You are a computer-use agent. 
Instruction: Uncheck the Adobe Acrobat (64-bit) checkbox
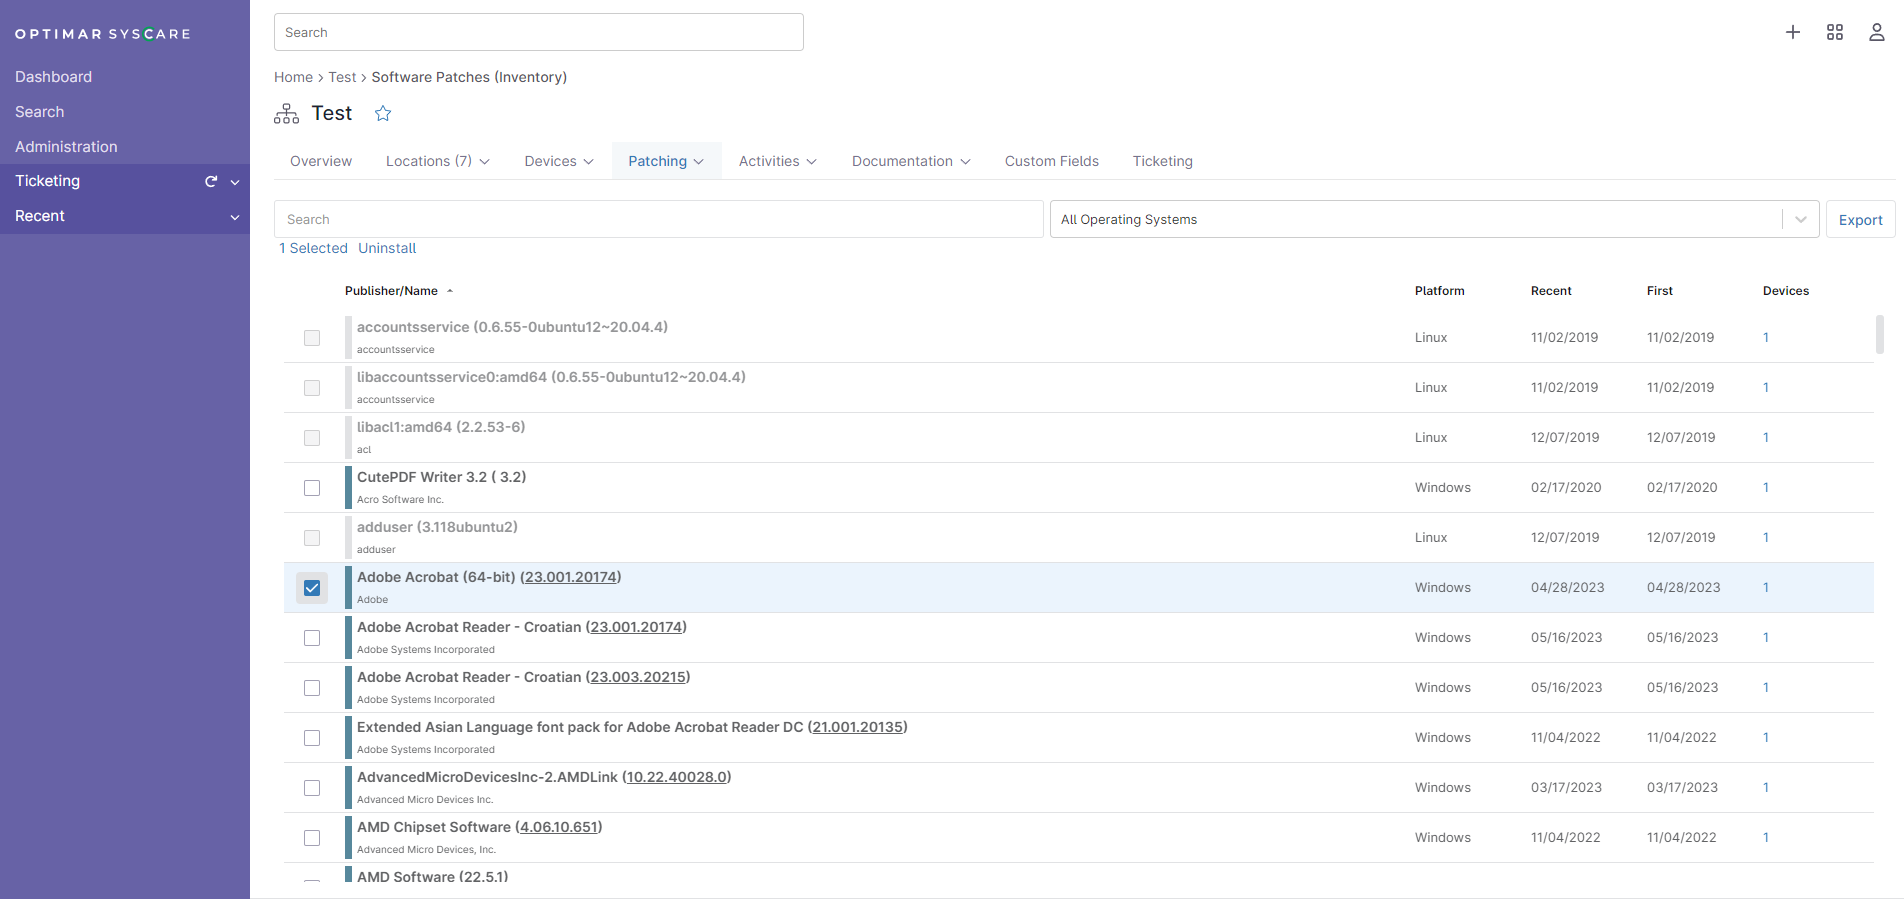point(312,588)
